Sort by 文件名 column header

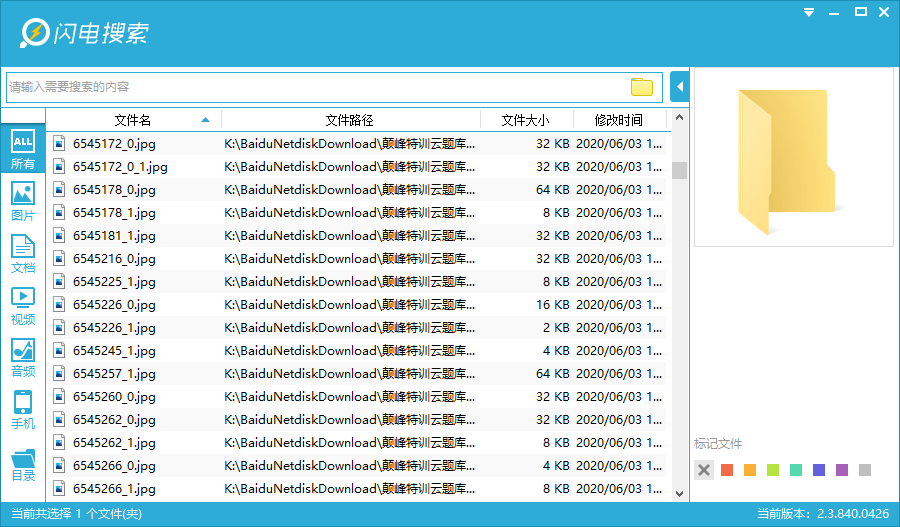[x=133, y=120]
